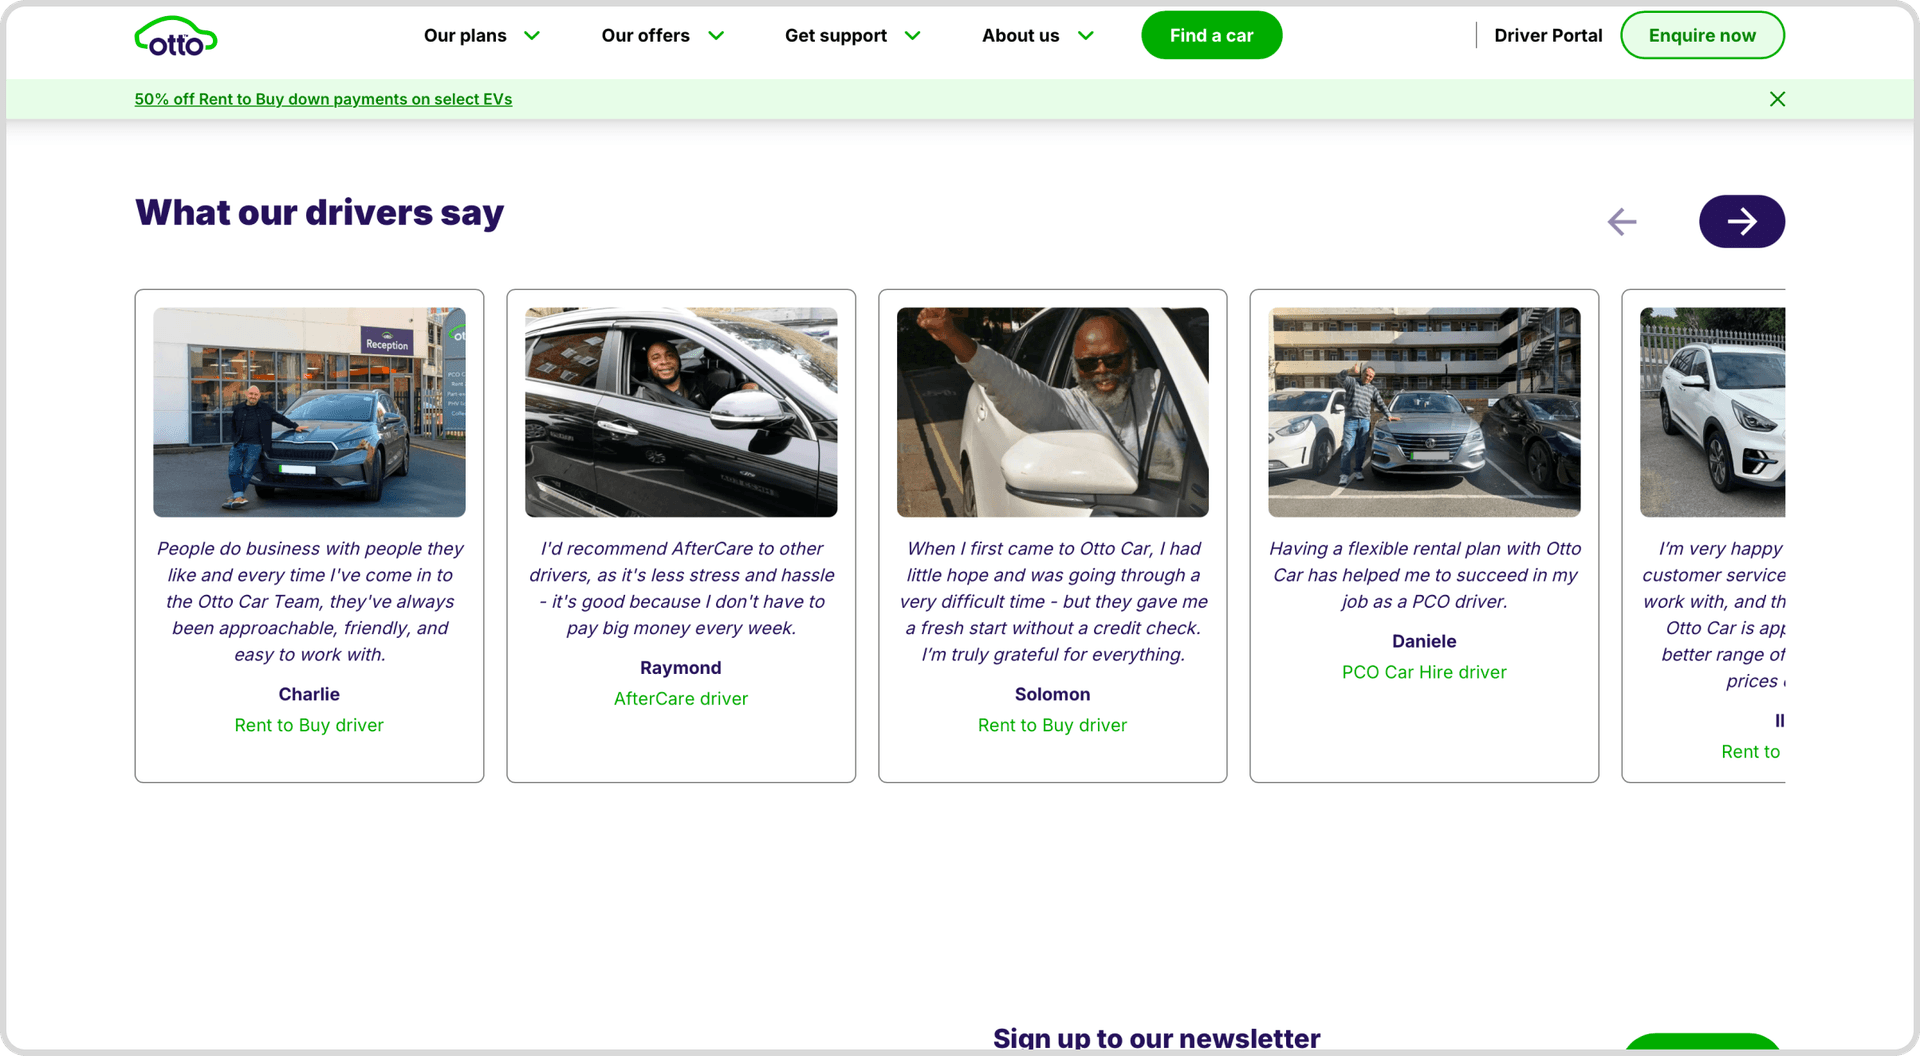Image resolution: width=1920 pixels, height=1056 pixels.
Task: Open the Our plans menu
Action: tap(465, 36)
